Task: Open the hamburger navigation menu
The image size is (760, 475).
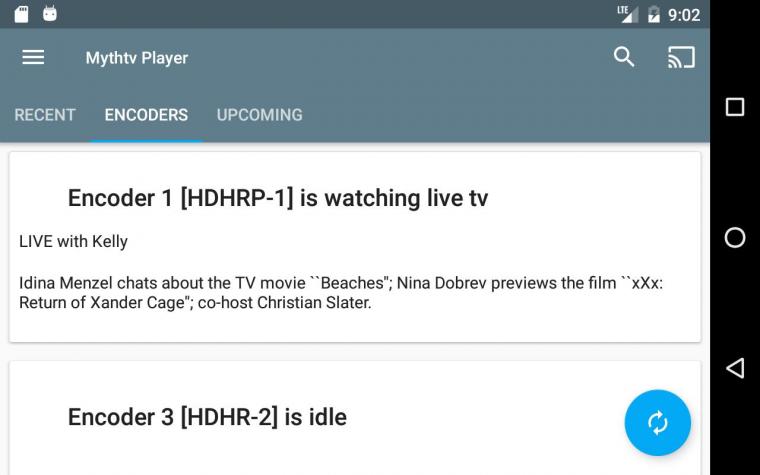Action: point(33,58)
